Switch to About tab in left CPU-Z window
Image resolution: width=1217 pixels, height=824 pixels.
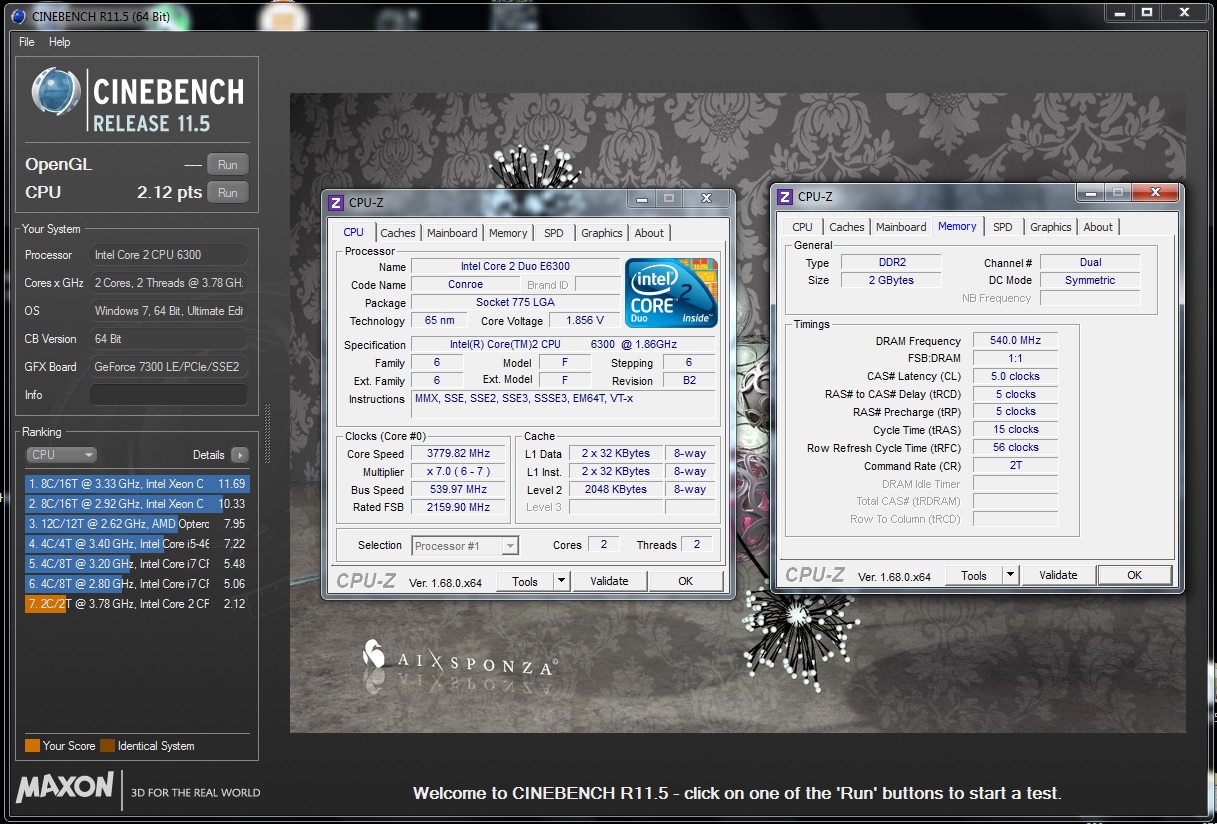coord(649,233)
